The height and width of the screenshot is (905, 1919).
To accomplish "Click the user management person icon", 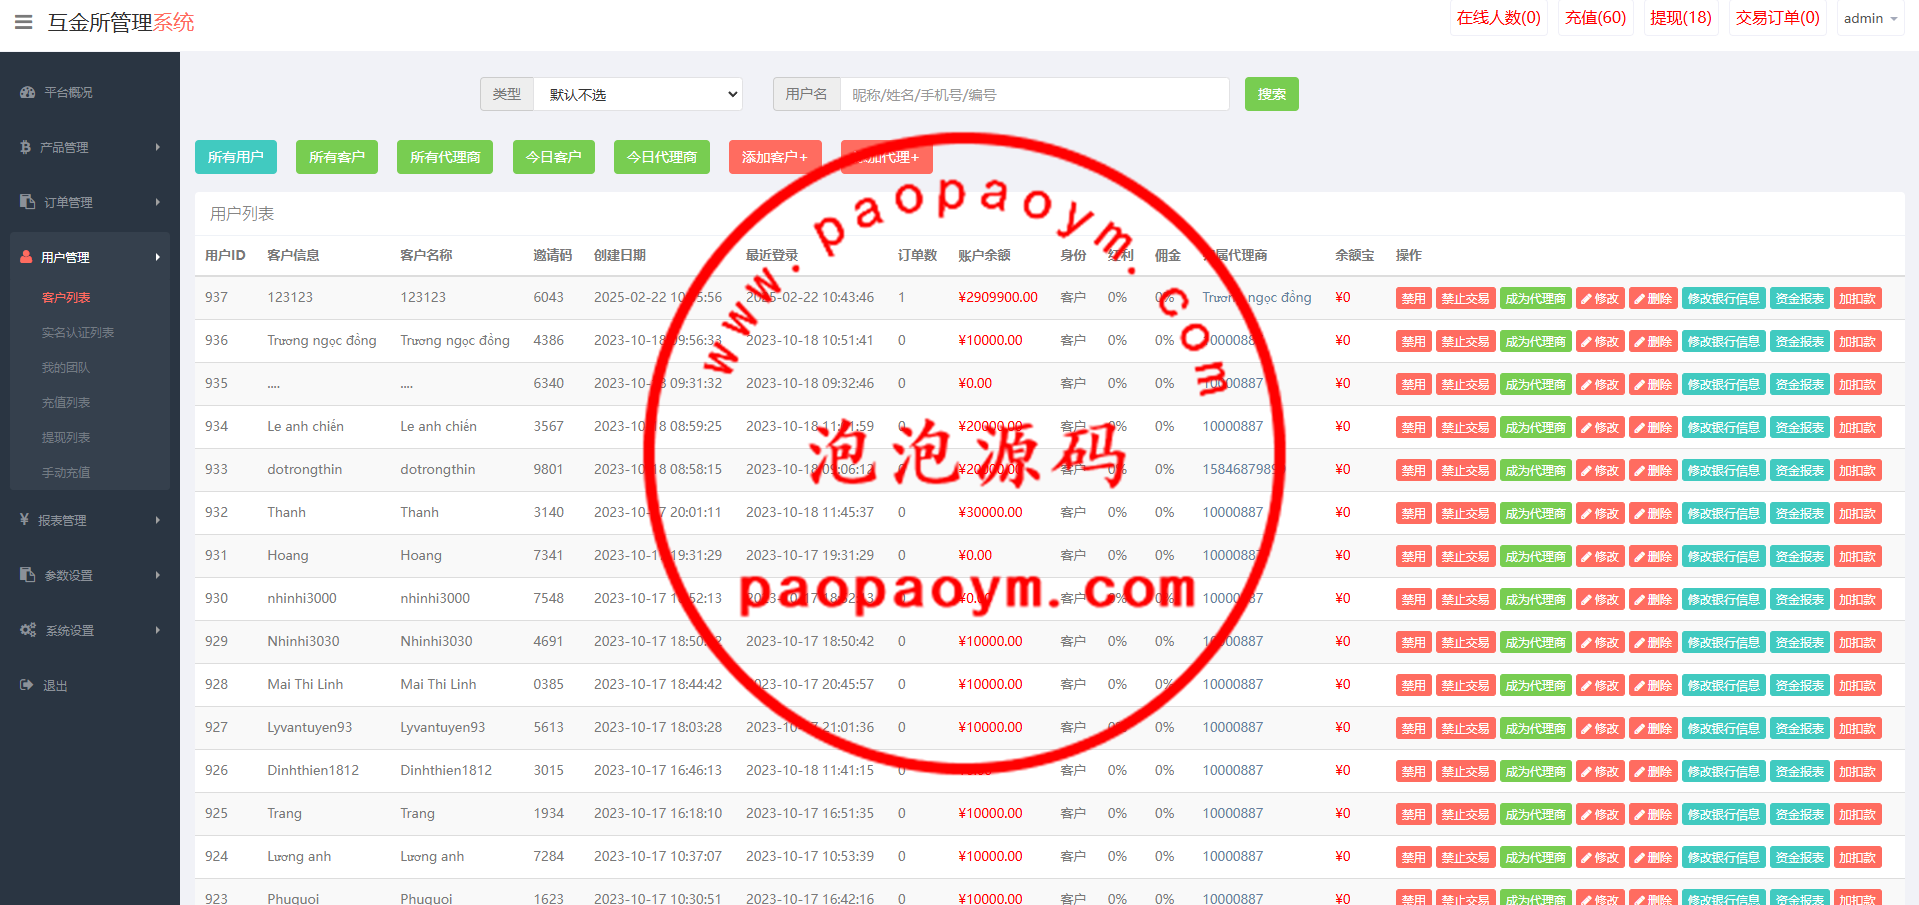I will click(26, 257).
